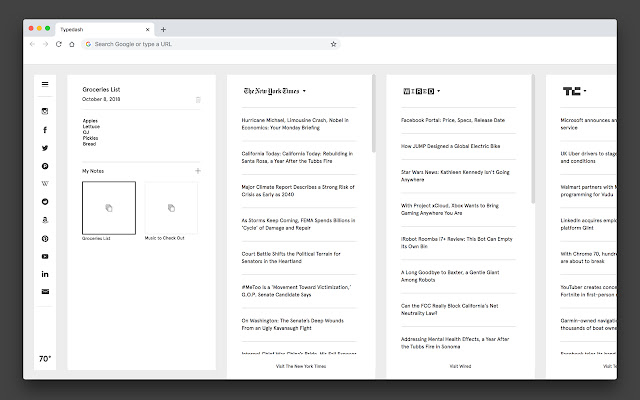Screen dimensions: 640x400
Task: Open the circular icon between Amazon and YouTube
Action: (45, 238)
